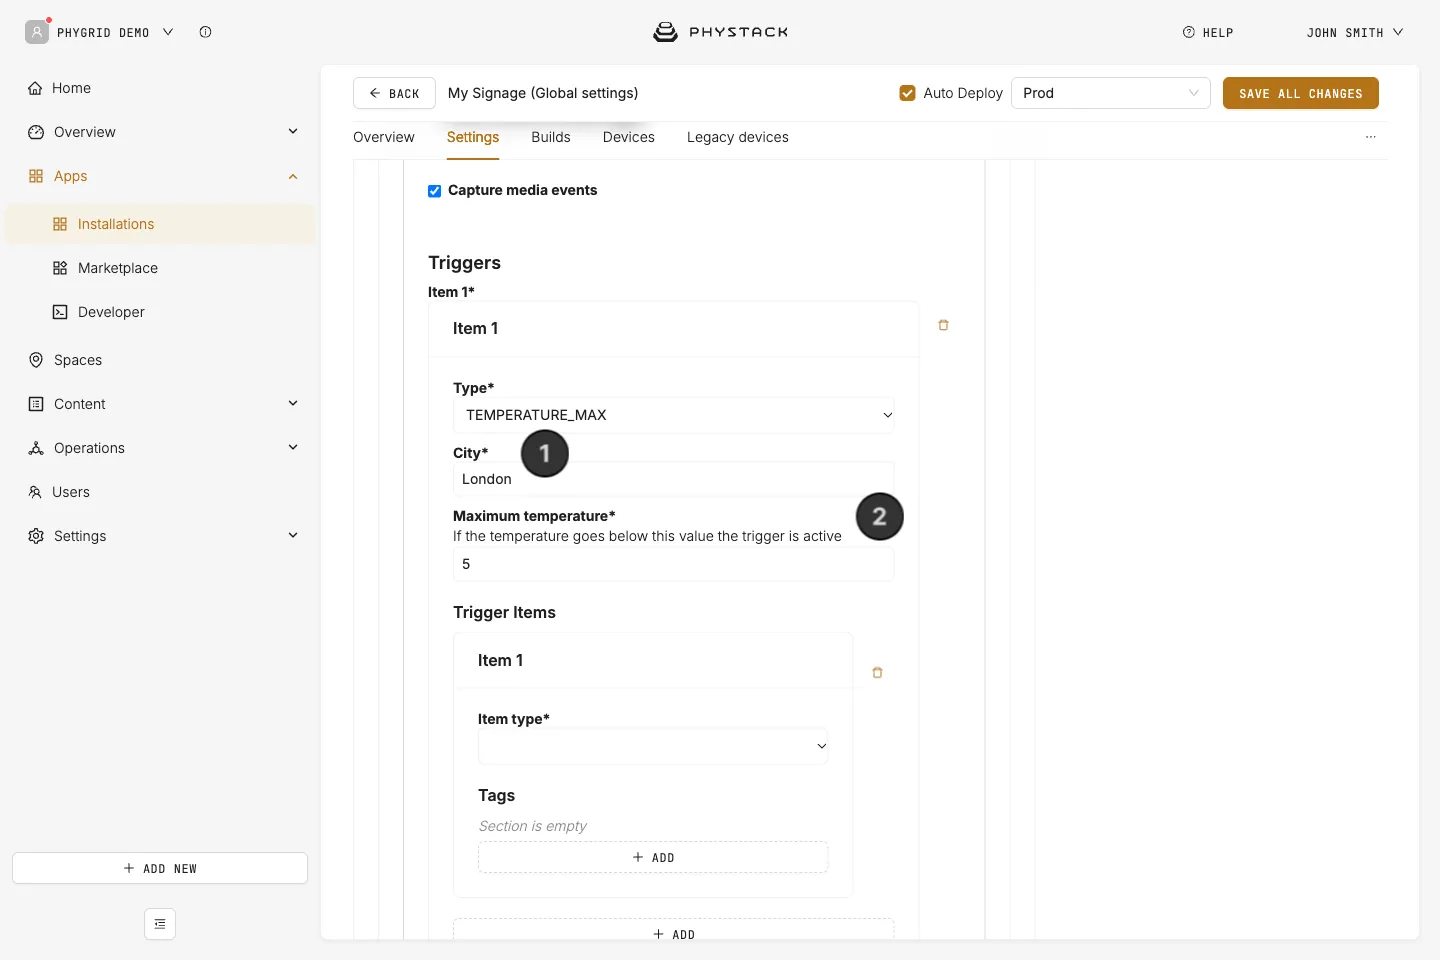Click the Phygrid Demo tenant avatar

point(37,32)
